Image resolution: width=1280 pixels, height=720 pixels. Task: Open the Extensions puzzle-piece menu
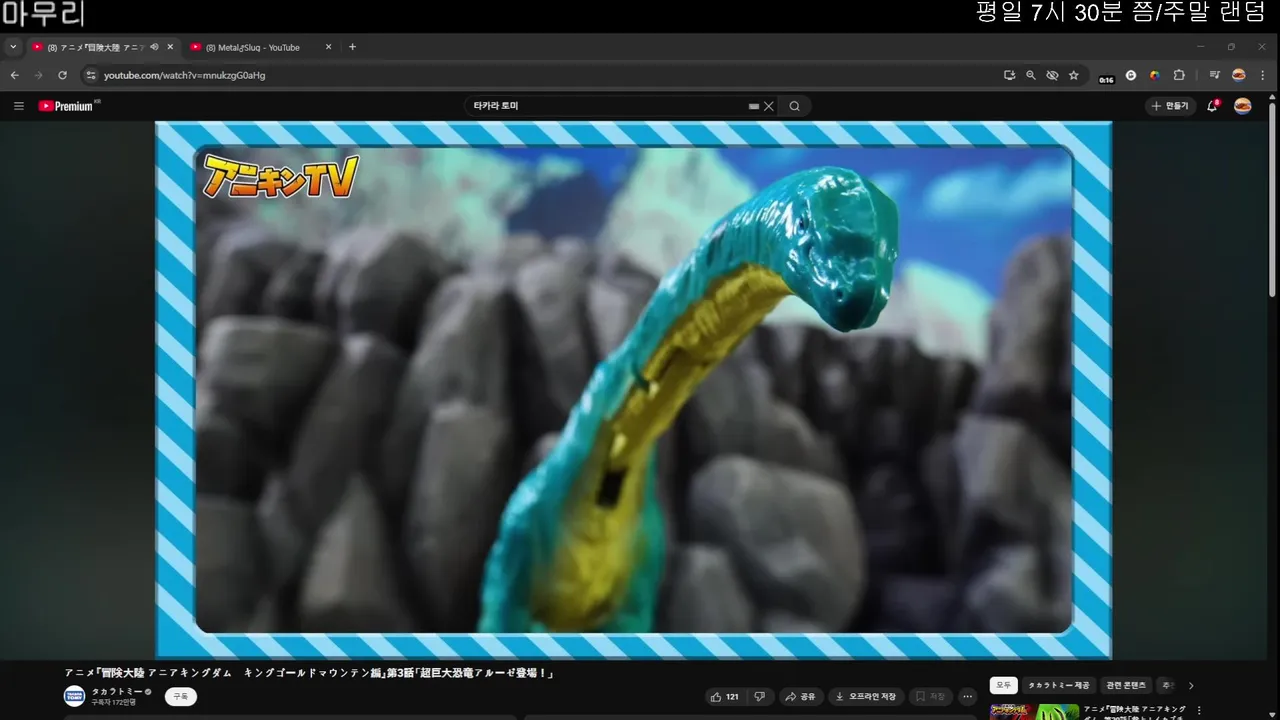coord(1179,75)
